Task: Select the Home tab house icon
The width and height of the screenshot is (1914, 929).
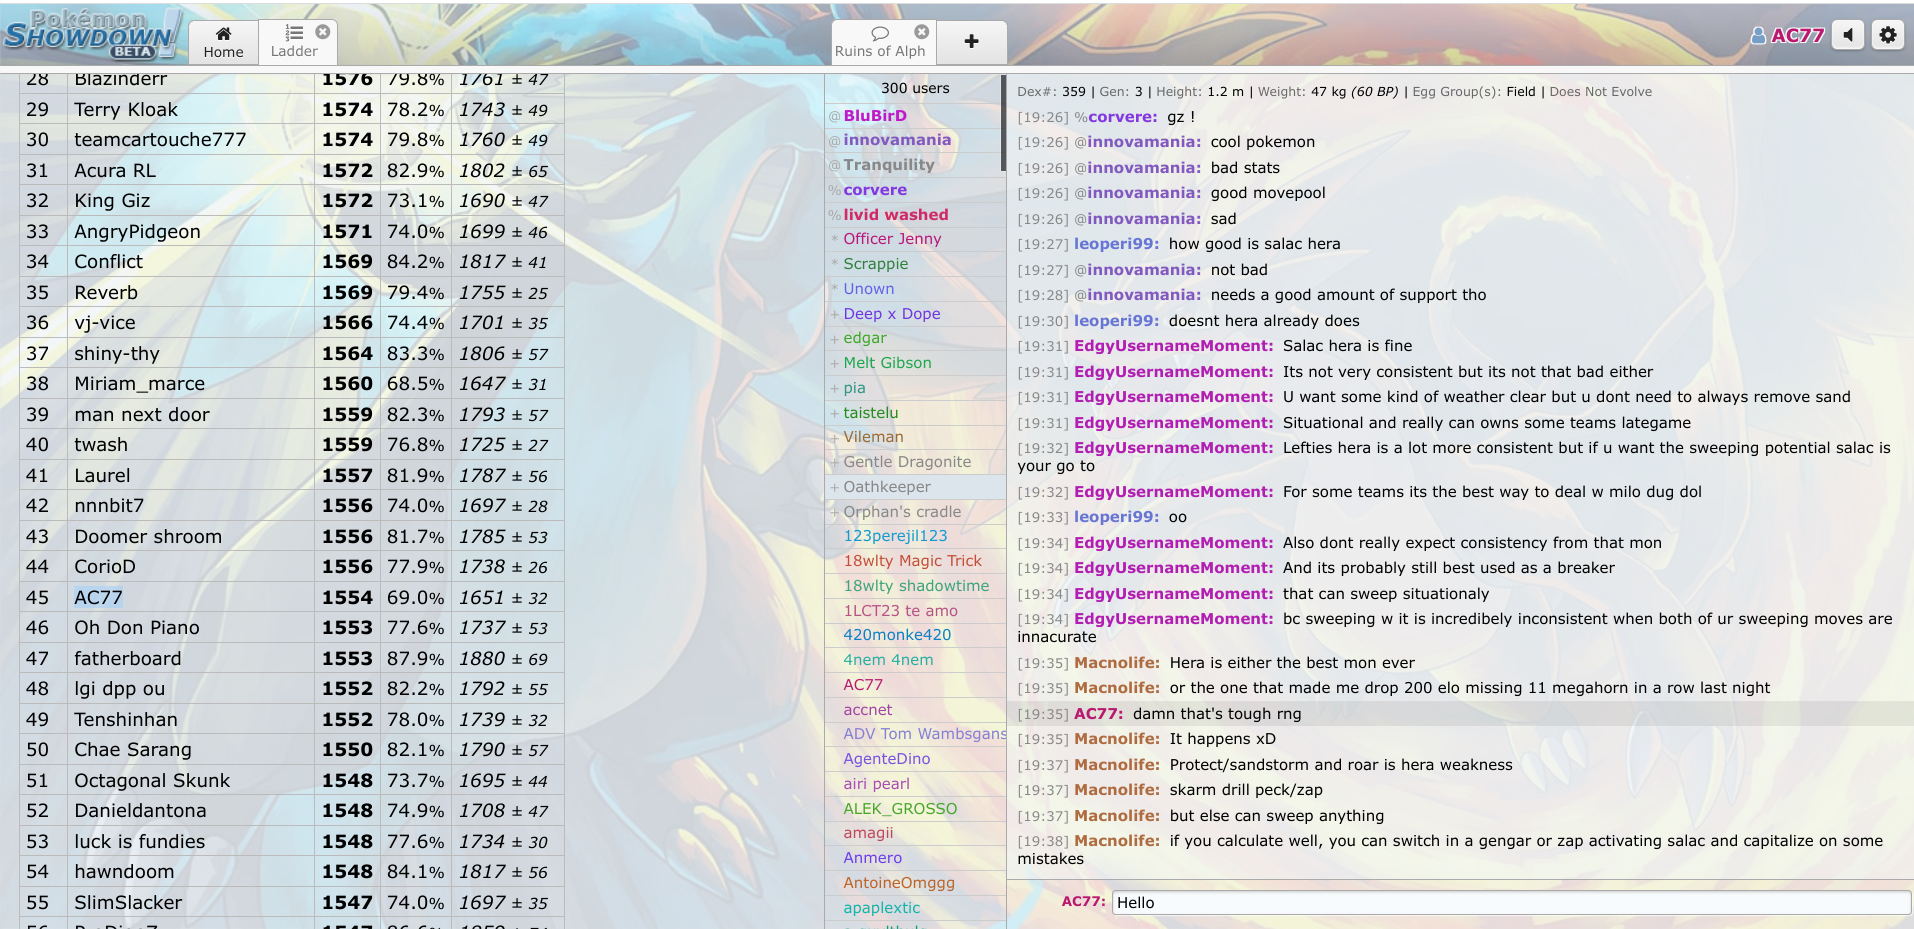Action: [222, 33]
